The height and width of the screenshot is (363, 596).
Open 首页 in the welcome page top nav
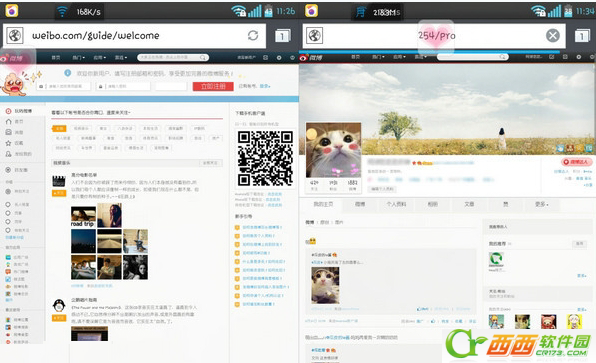click(56, 58)
